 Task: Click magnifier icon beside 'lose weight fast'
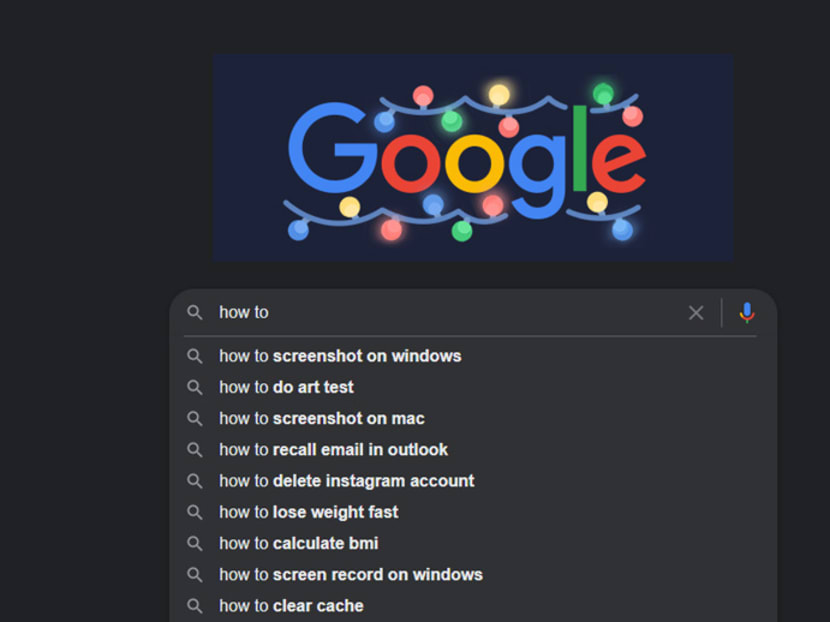point(196,512)
